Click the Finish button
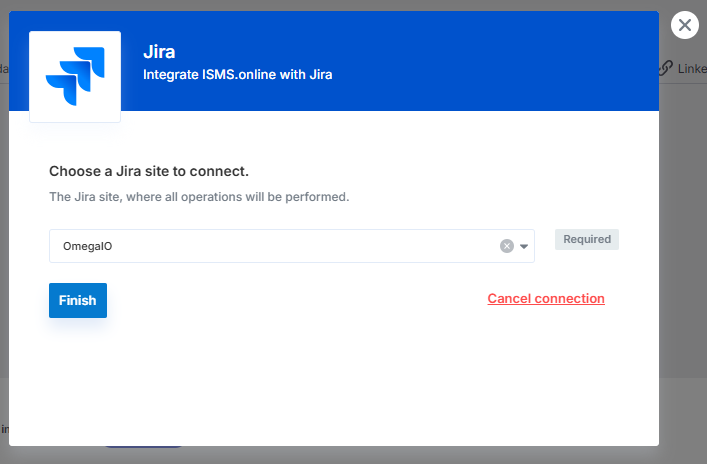 point(78,300)
